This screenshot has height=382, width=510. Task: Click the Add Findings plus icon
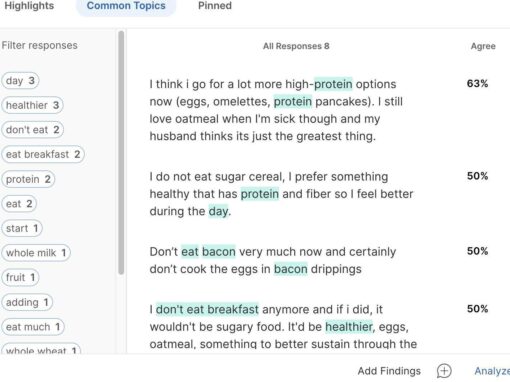tap(444, 371)
